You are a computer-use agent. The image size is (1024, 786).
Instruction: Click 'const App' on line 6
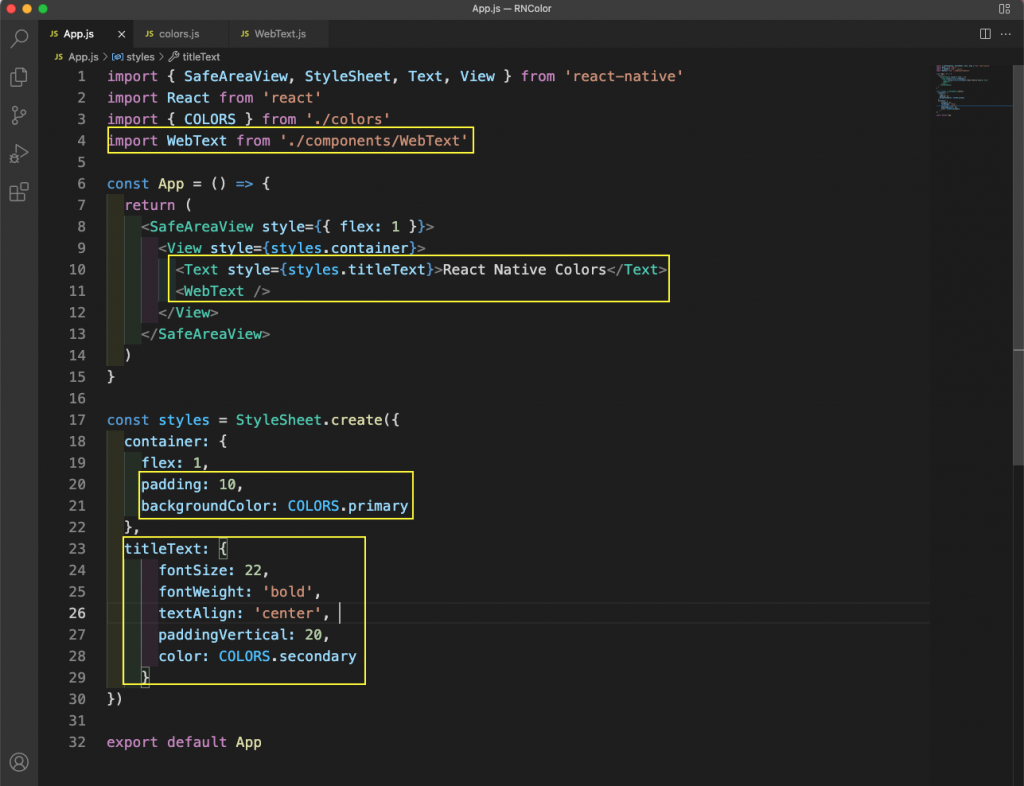click(146, 184)
